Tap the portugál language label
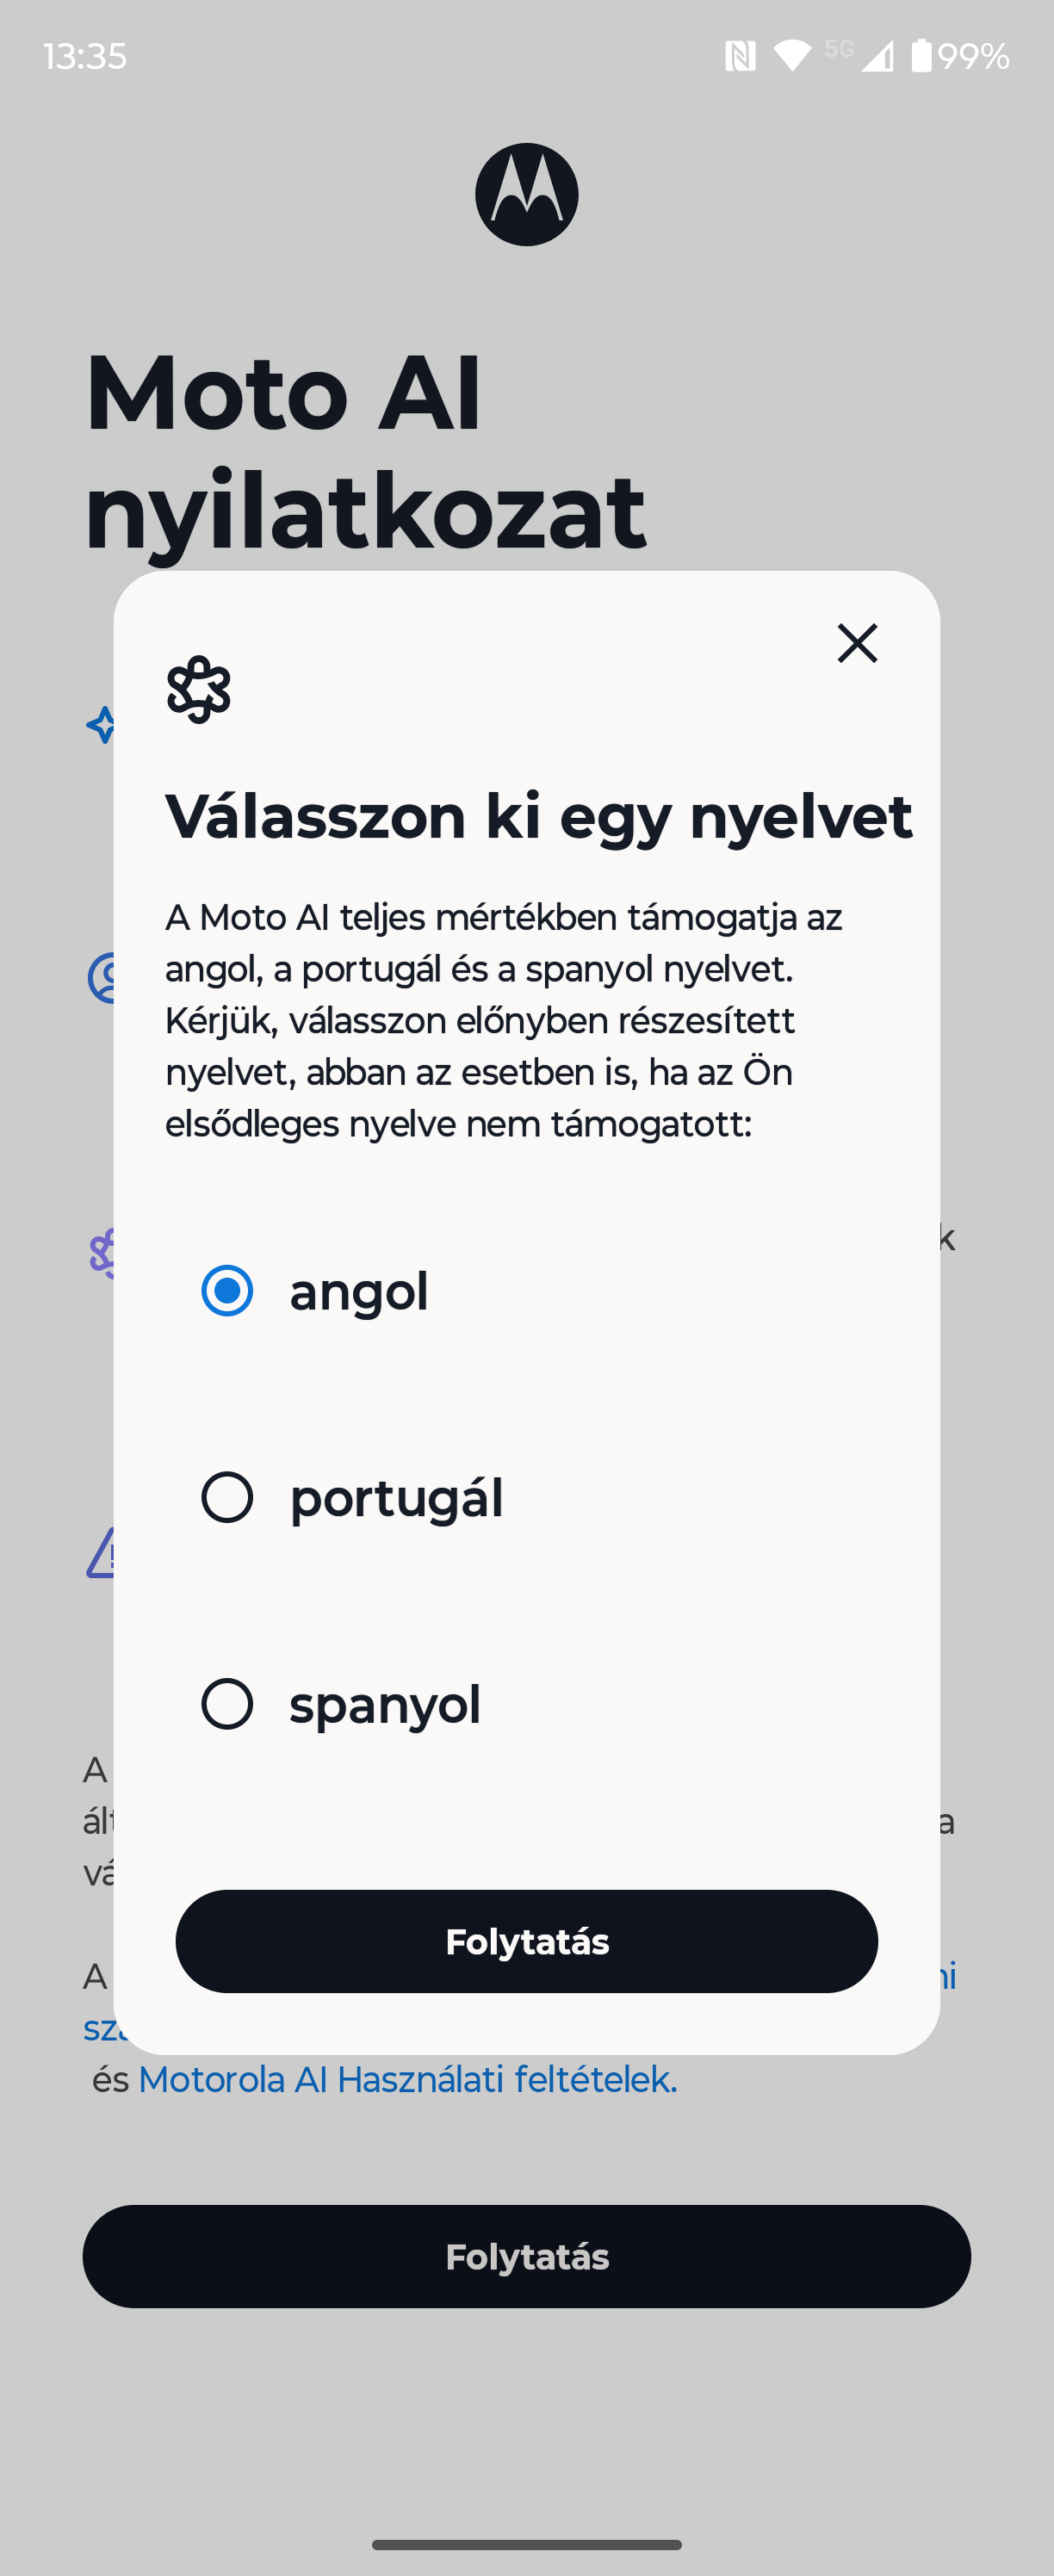 click(x=396, y=1498)
